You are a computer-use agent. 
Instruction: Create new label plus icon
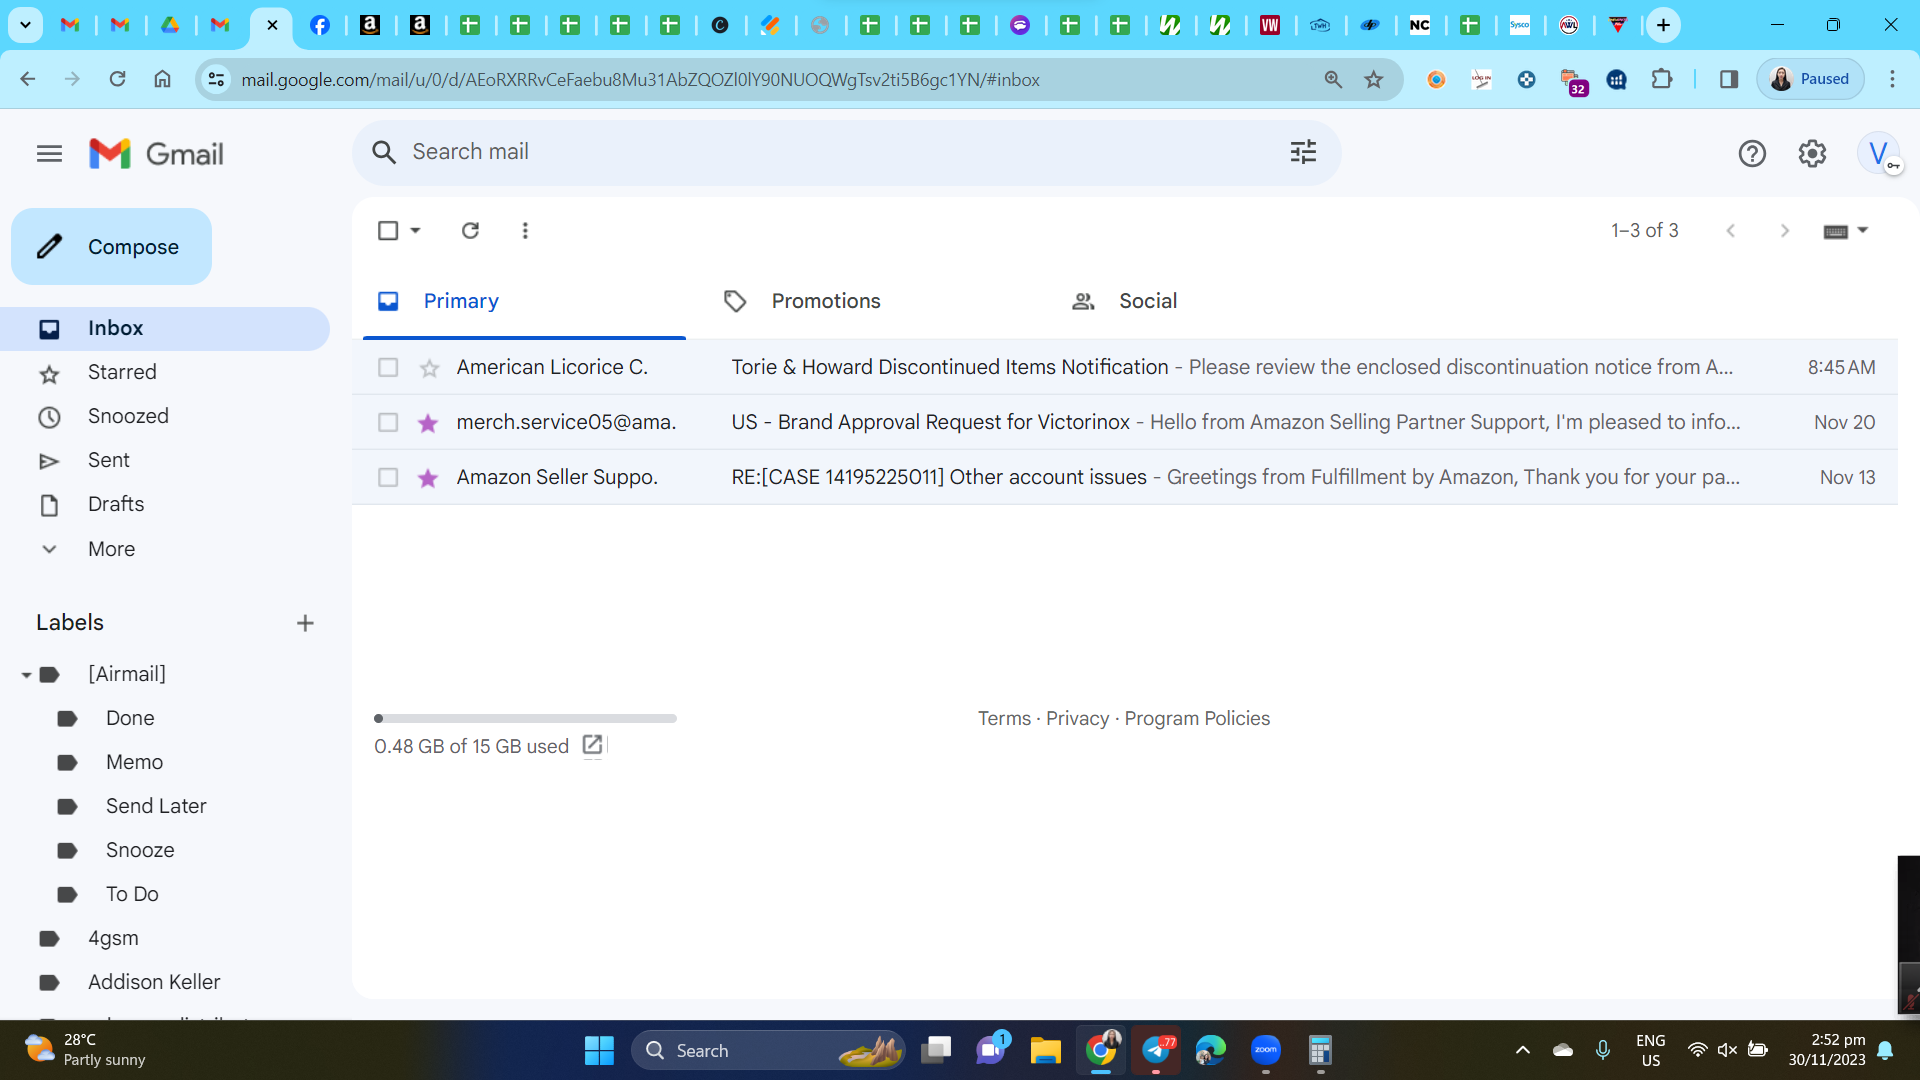point(305,624)
